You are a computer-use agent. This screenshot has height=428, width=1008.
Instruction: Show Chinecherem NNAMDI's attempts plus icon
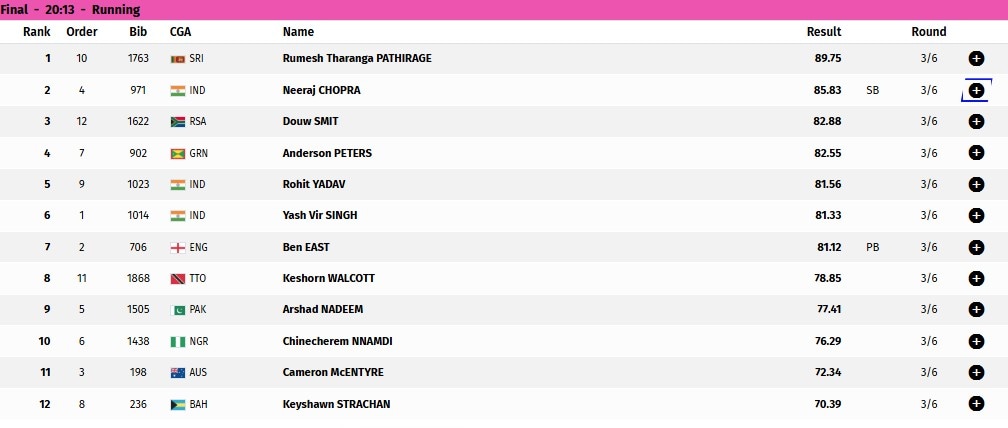click(x=976, y=341)
